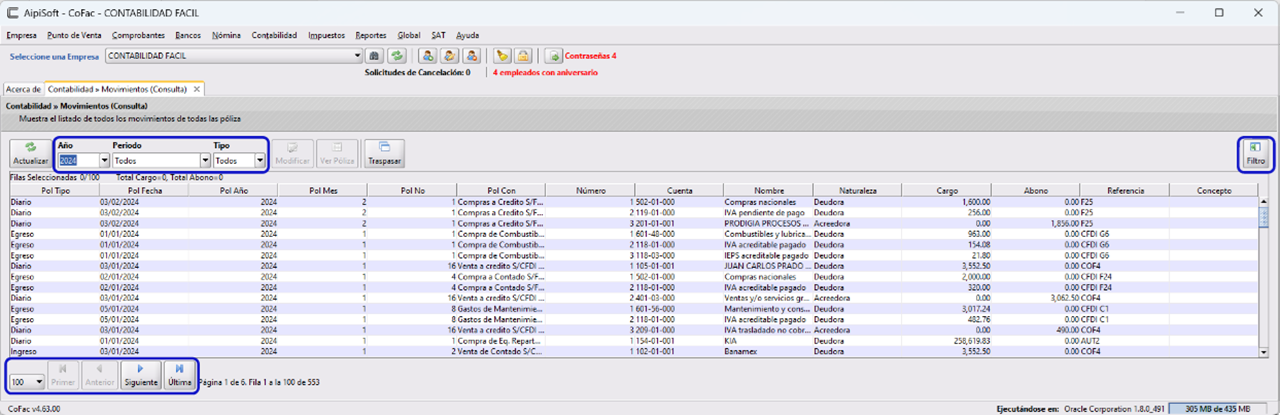Open the Punto de Venta menu
Viewport: 1280px width, 415px height.
point(74,35)
